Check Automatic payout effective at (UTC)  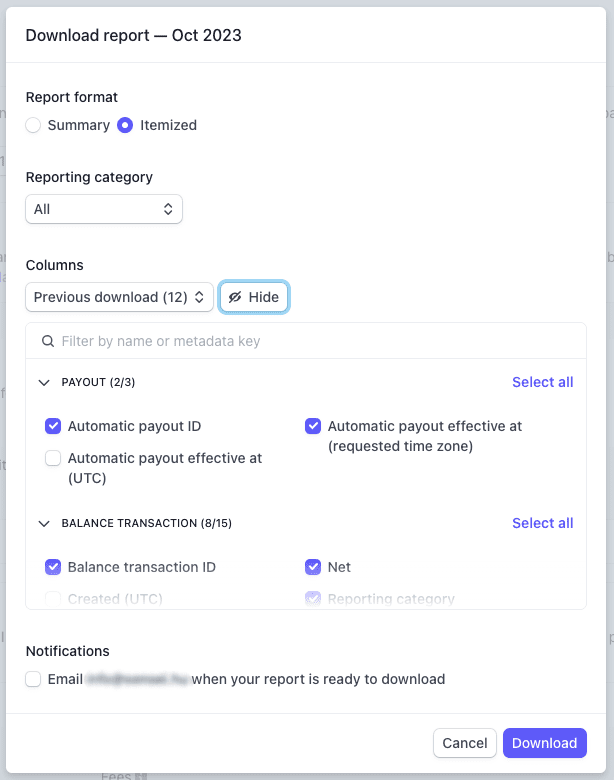(53, 458)
